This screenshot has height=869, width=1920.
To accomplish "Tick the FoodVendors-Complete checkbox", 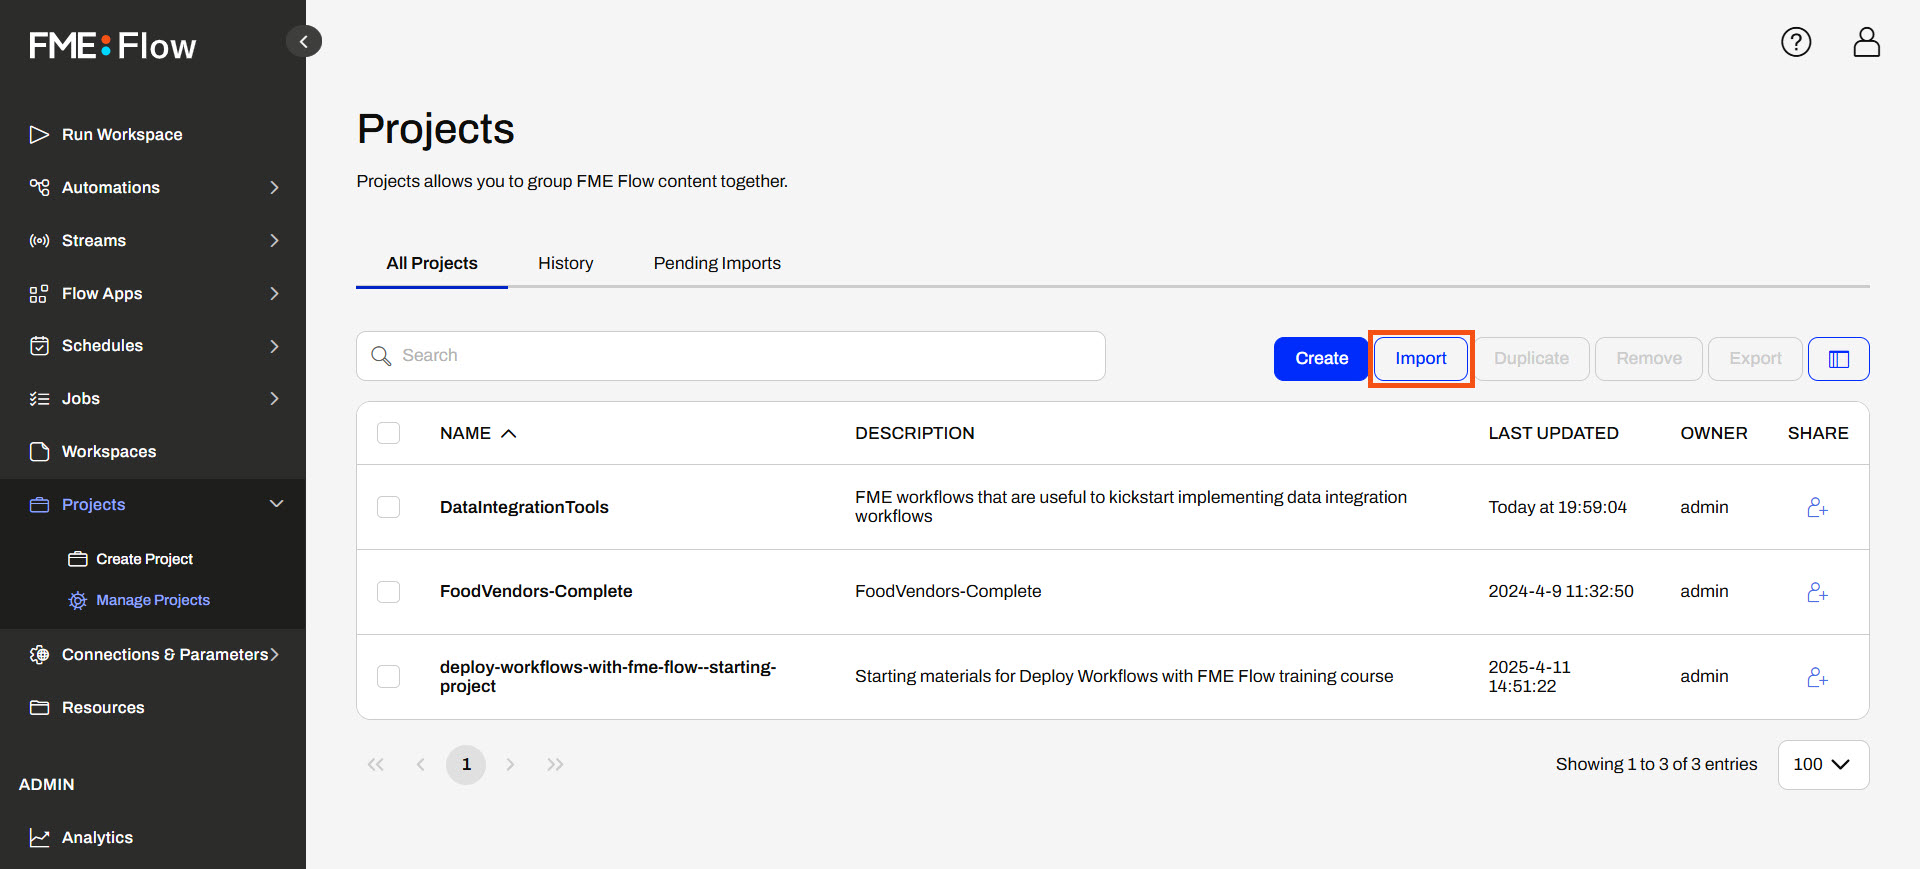I will [x=388, y=592].
